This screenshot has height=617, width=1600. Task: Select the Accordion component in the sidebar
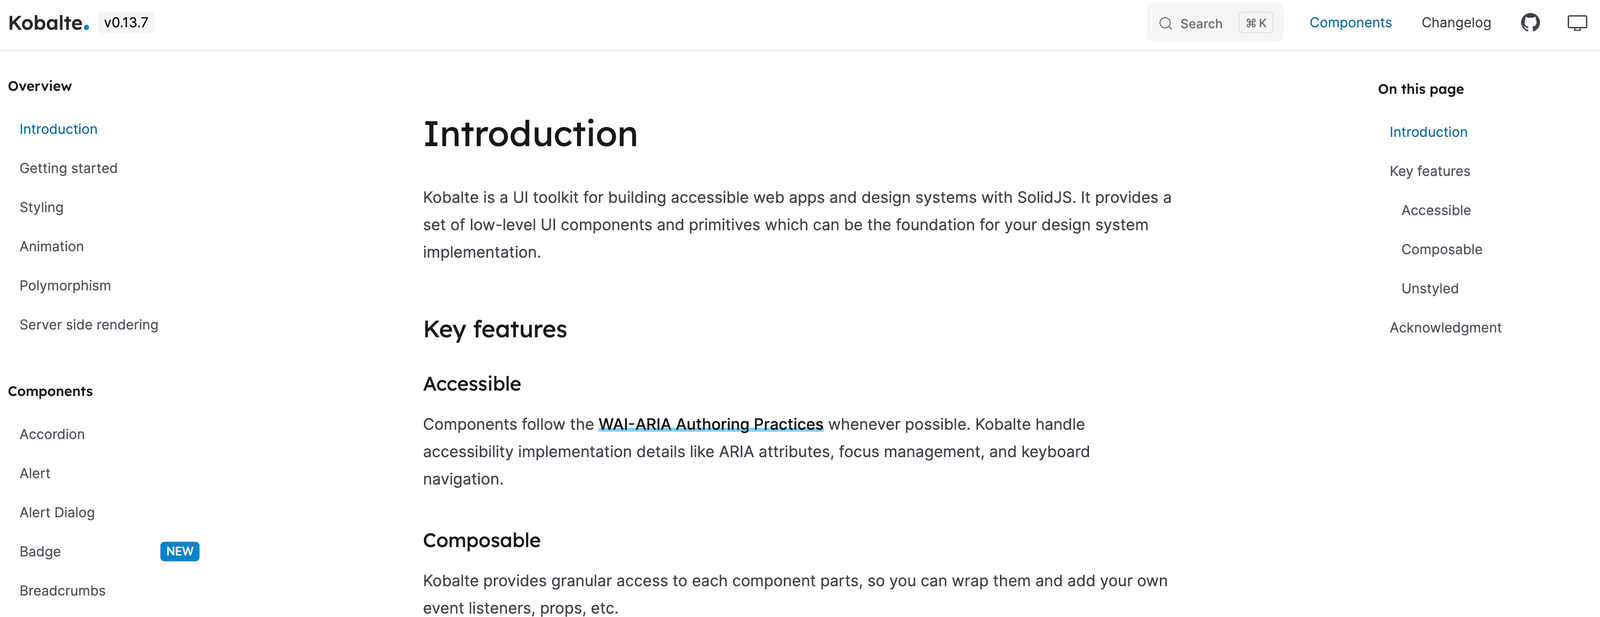(x=52, y=433)
